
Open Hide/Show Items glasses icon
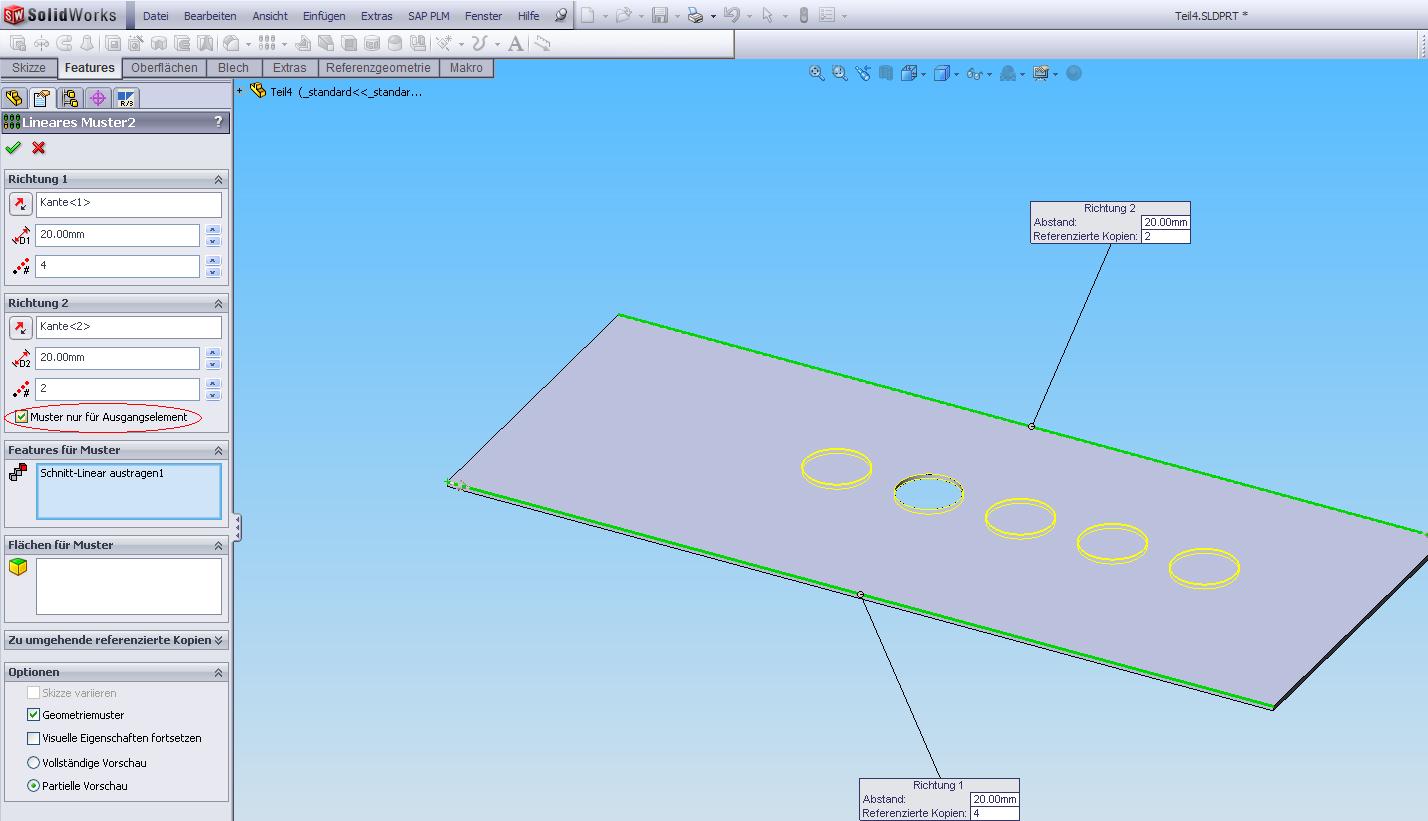click(x=974, y=73)
